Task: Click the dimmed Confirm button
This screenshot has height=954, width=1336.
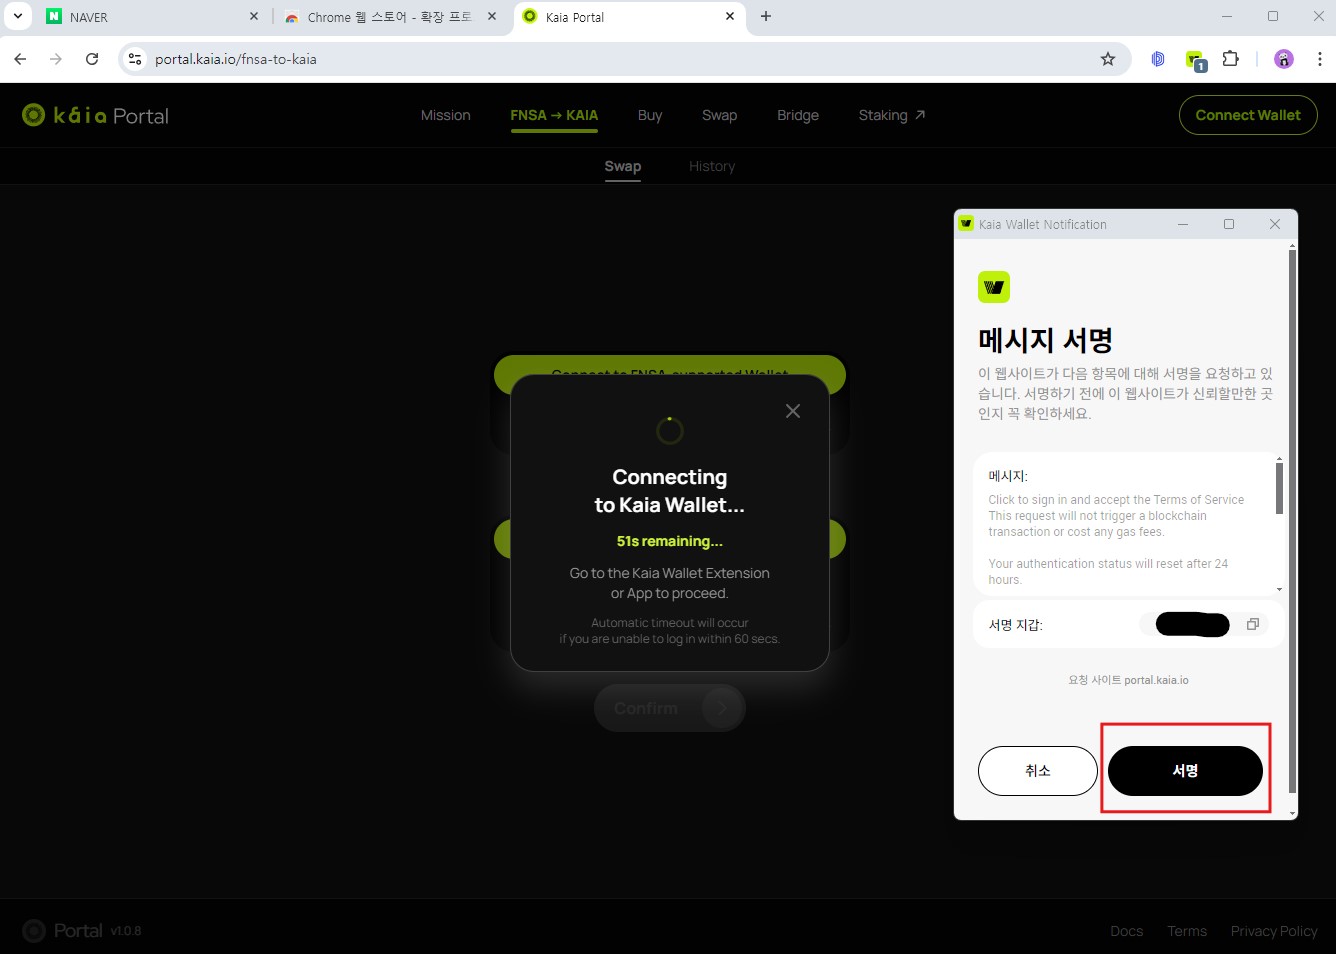Action: [x=670, y=708]
